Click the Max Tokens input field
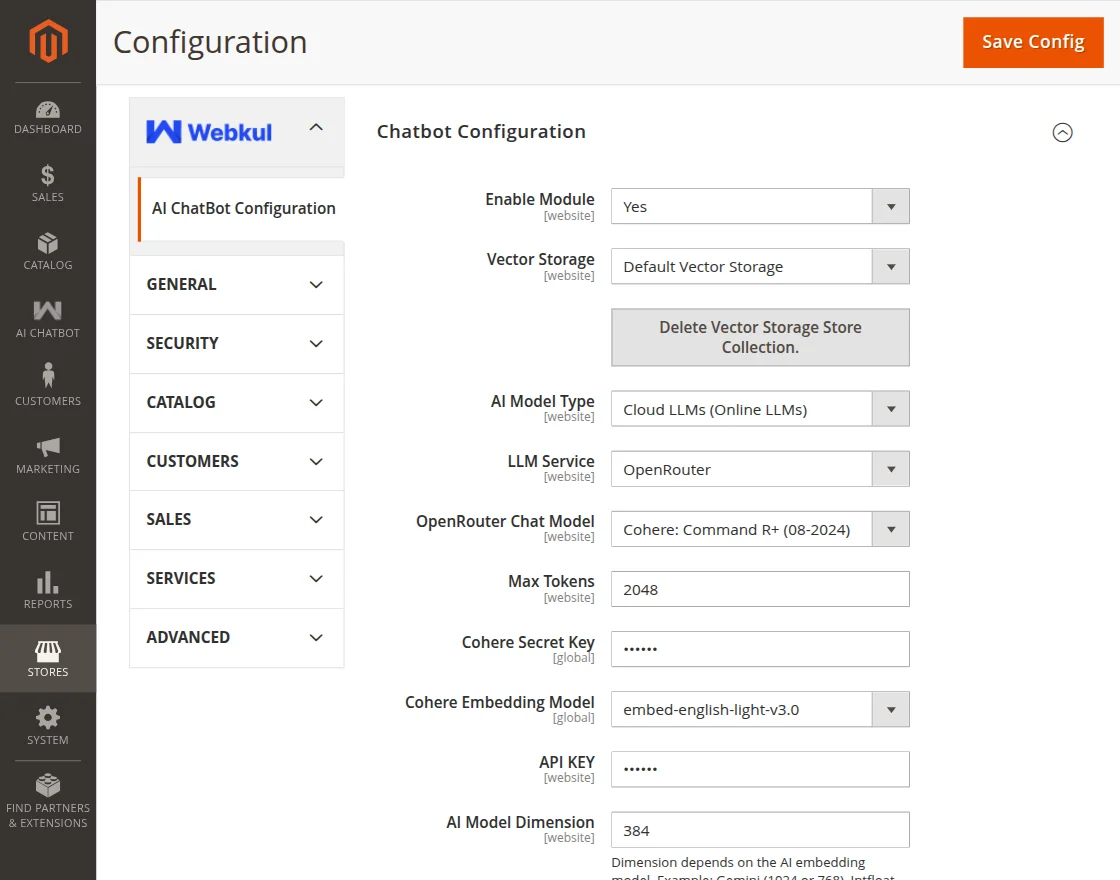1120x880 pixels. (760, 589)
